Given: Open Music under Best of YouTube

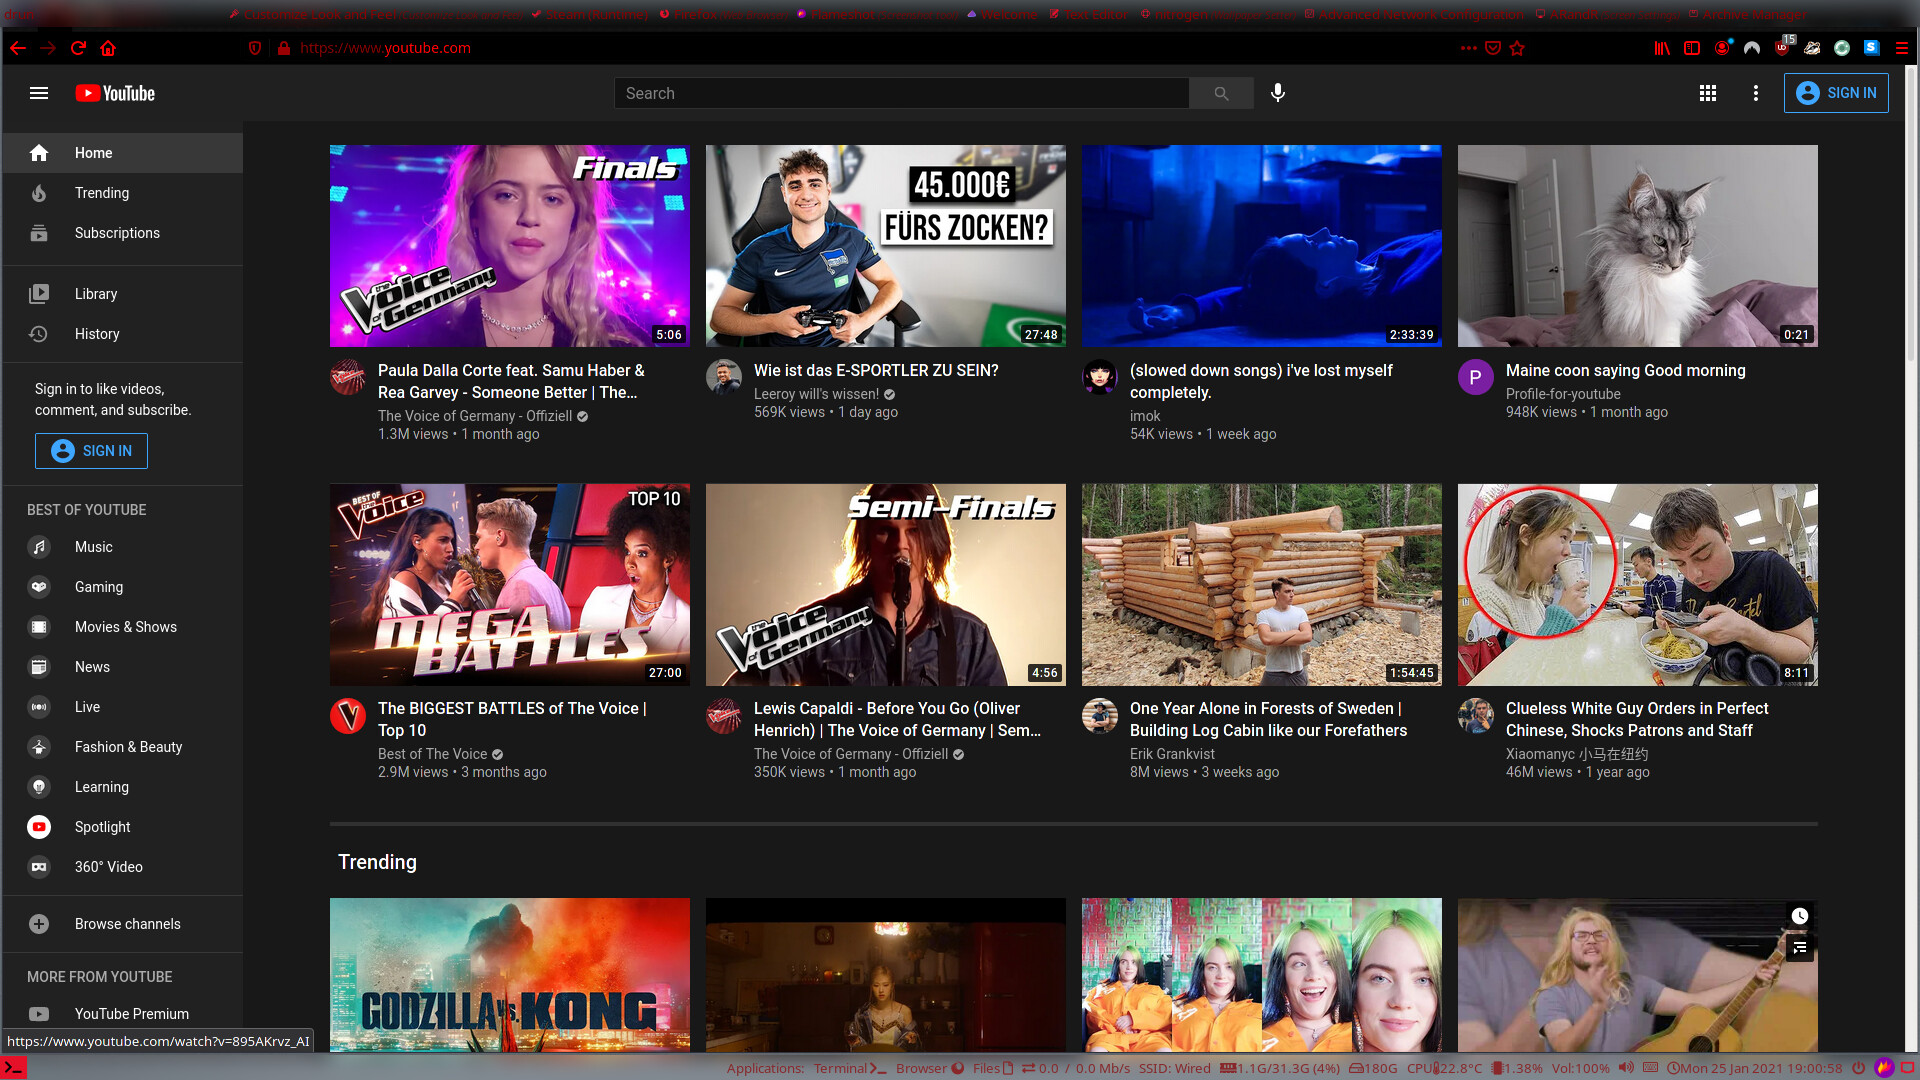Looking at the screenshot, I should (x=122, y=547).
